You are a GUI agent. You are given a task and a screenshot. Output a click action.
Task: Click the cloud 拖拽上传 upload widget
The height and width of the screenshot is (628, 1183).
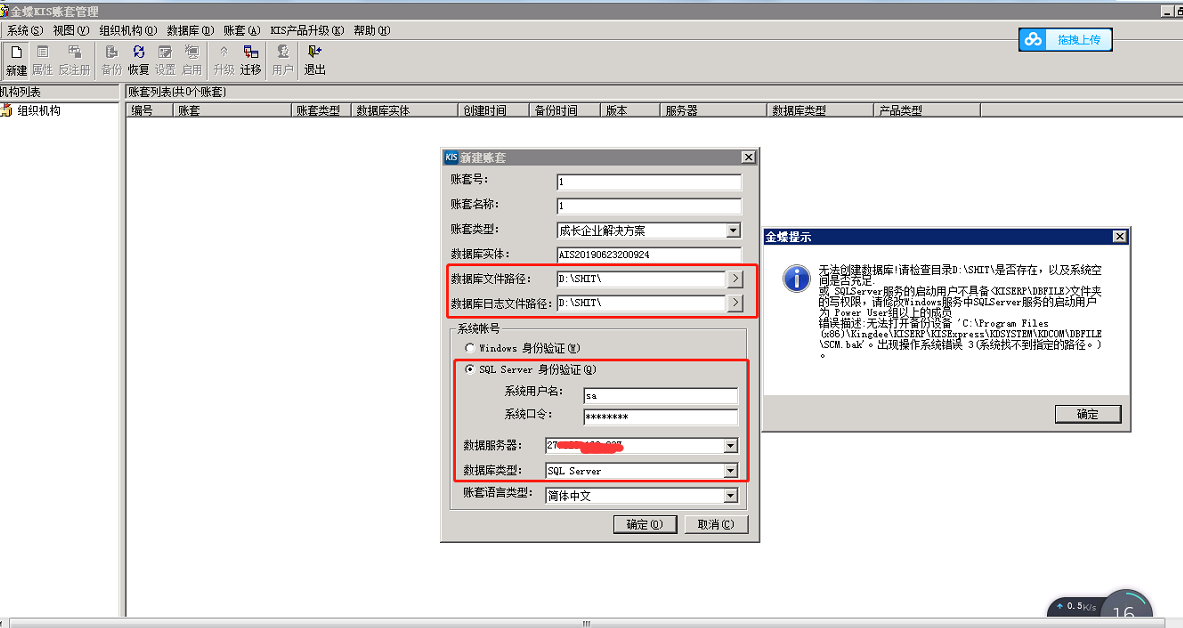click(x=1065, y=39)
